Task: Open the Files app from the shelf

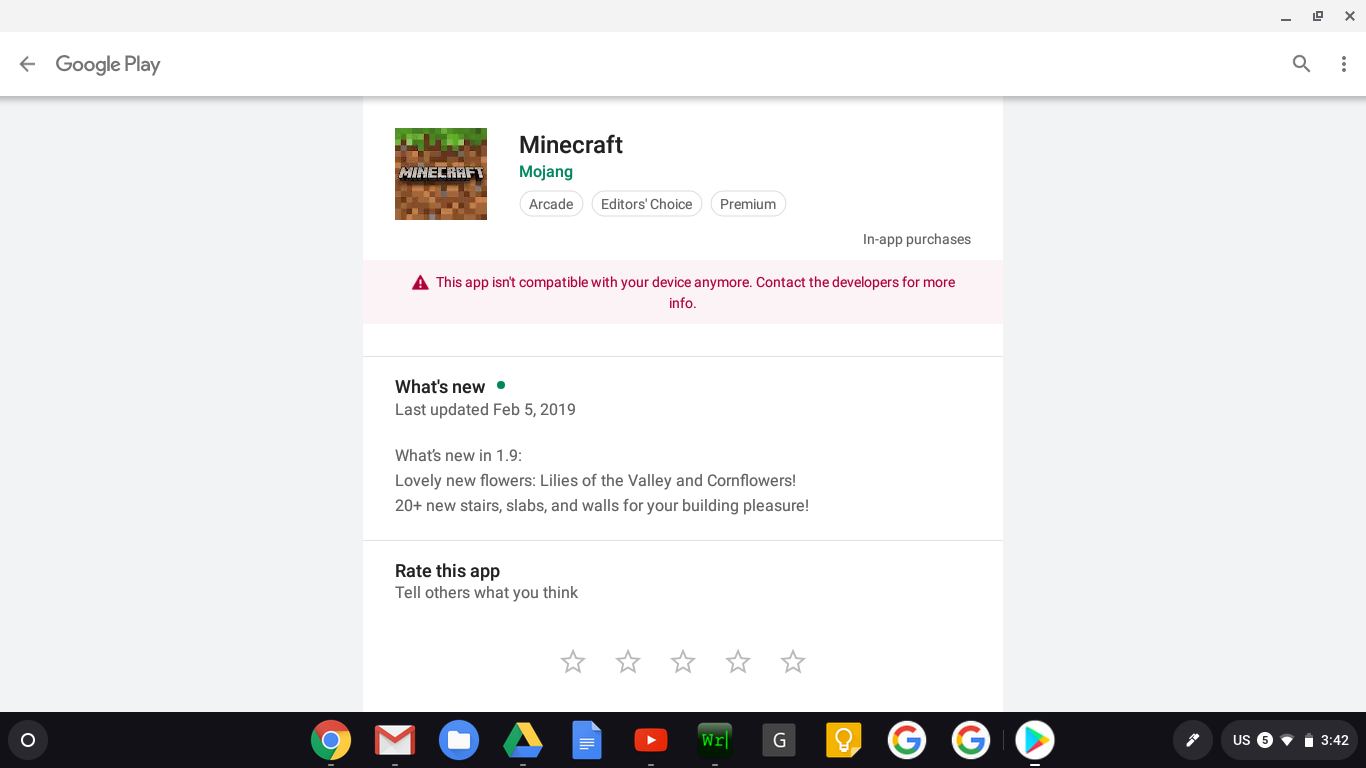Action: (459, 740)
